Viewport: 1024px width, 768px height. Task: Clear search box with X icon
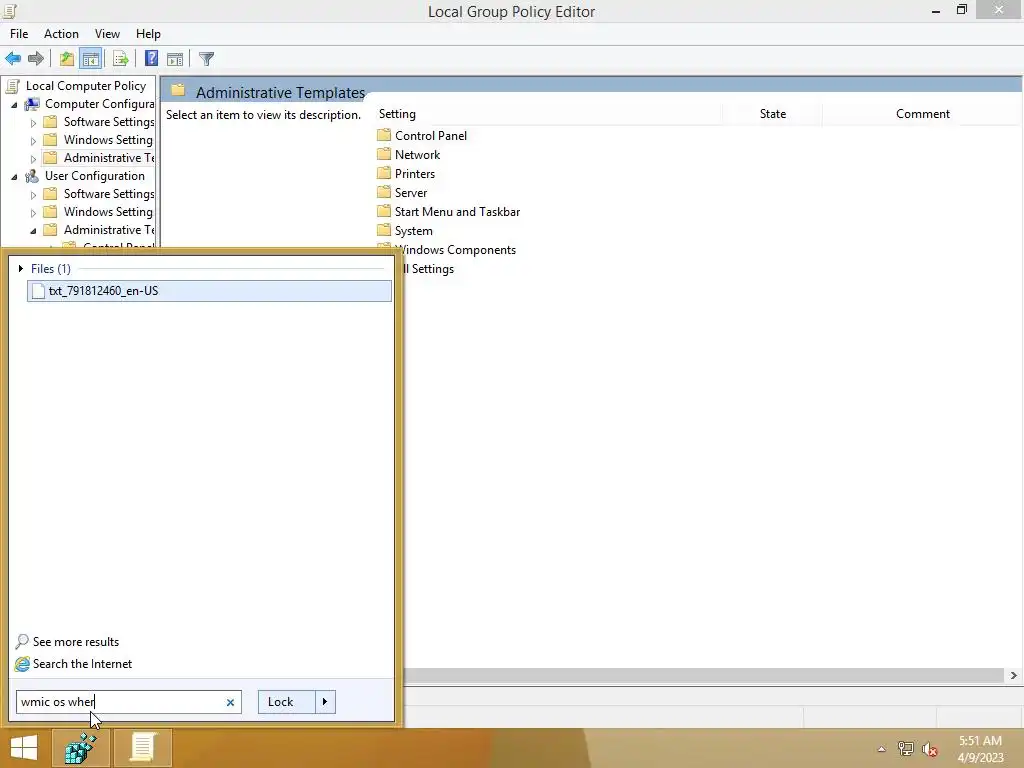point(230,702)
